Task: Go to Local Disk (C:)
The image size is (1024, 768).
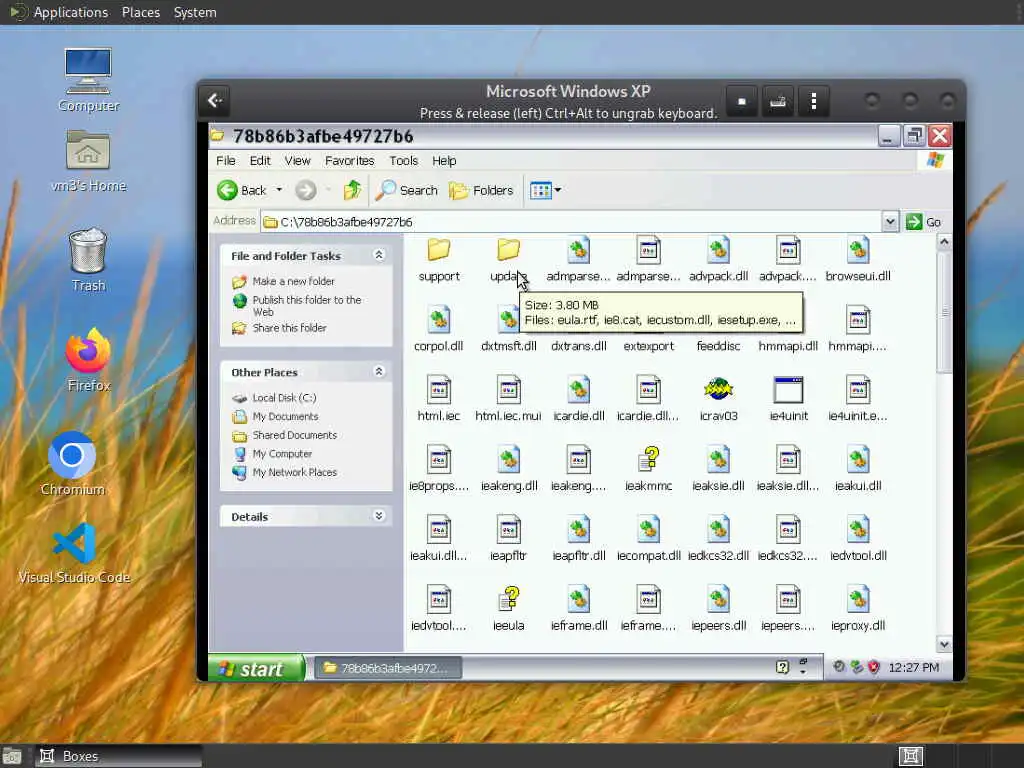Action: (284, 398)
